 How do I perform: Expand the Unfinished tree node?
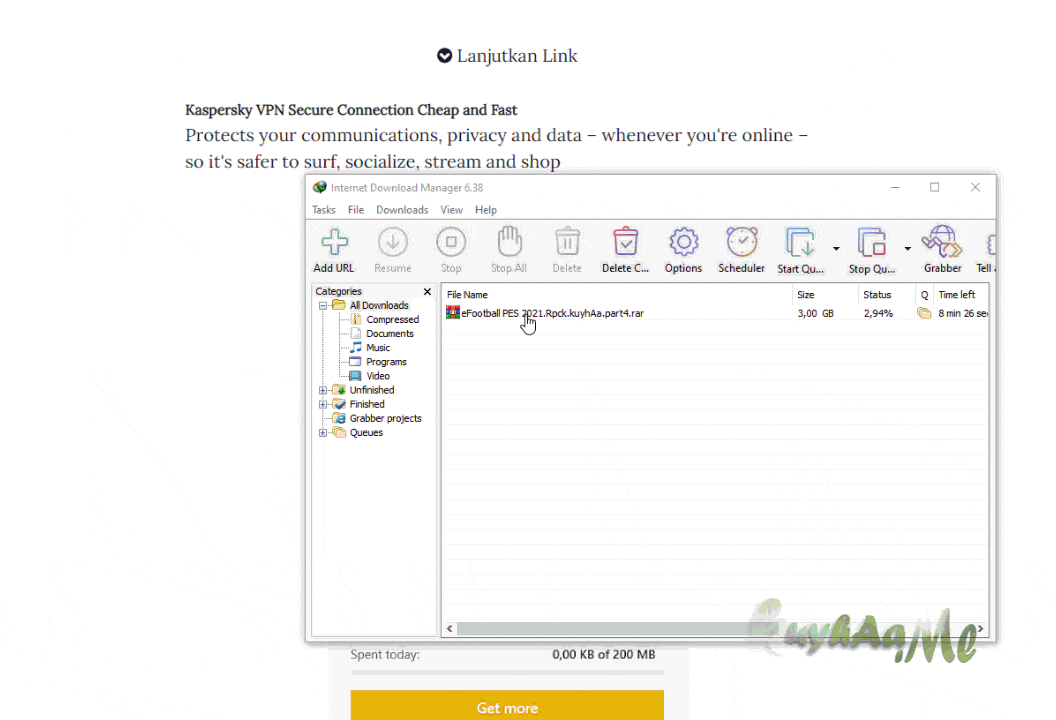pyautogui.click(x=323, y=390)
